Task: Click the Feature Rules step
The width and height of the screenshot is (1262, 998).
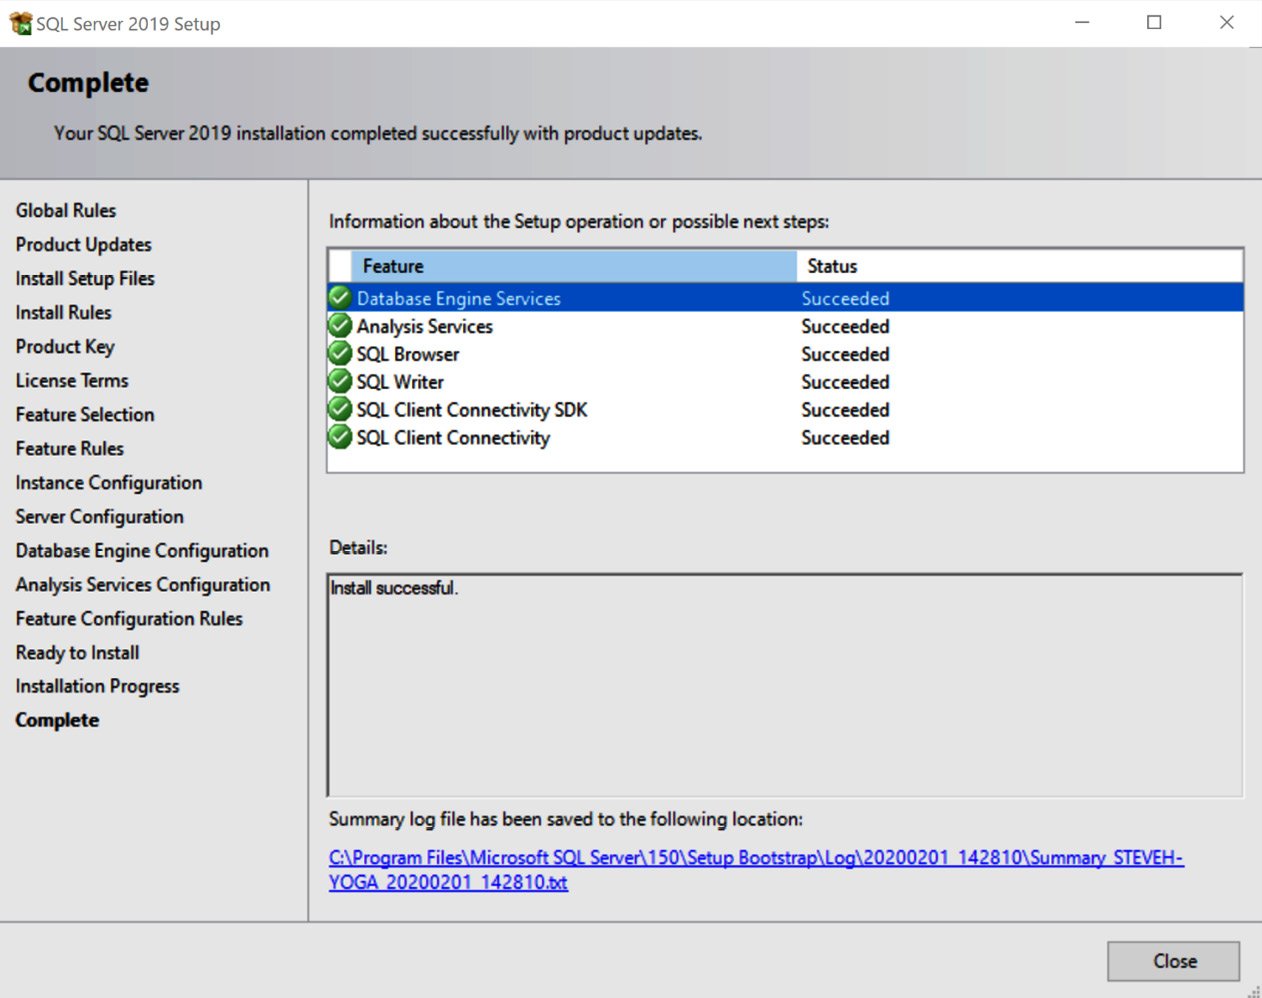Action: pyautogui.click(x=70, y=448)
